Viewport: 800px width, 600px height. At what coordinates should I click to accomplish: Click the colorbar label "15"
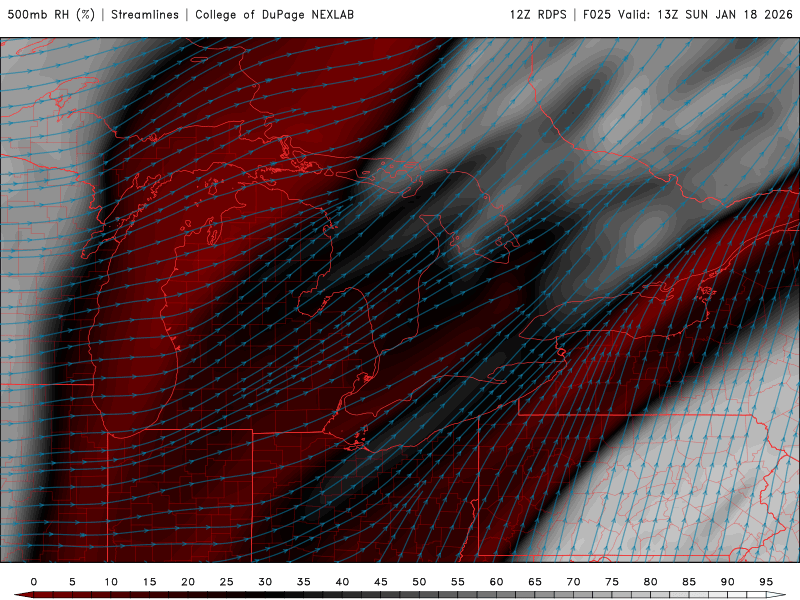click(149, 582)
